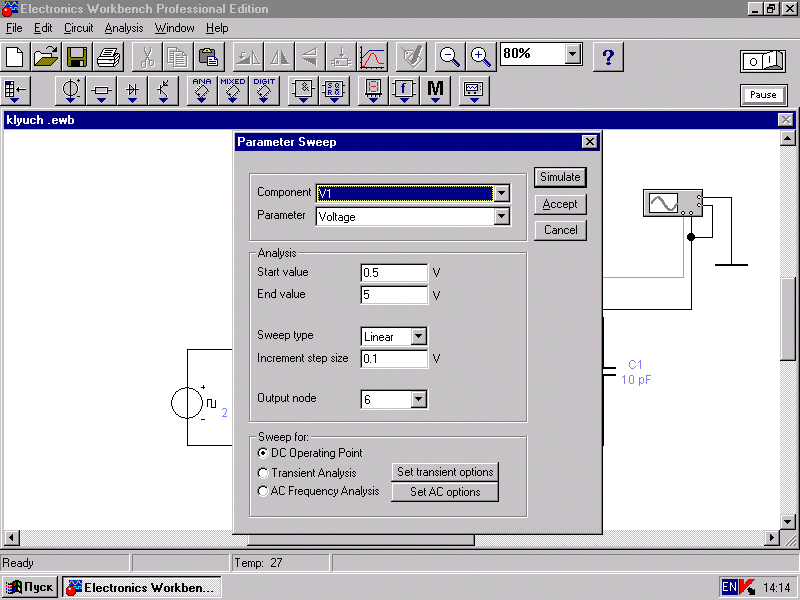The height and width of the screenshot is (600, 800).
Task: Create subcircuit icon in toolbar
Action: point(341,57)
